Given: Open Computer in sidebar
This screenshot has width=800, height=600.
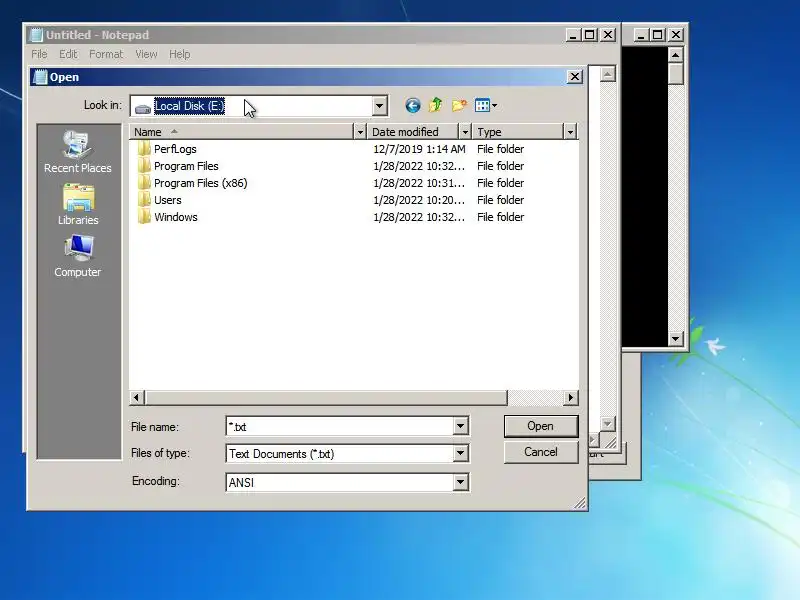Looking at the screenshot, I should tap(78, 256).
